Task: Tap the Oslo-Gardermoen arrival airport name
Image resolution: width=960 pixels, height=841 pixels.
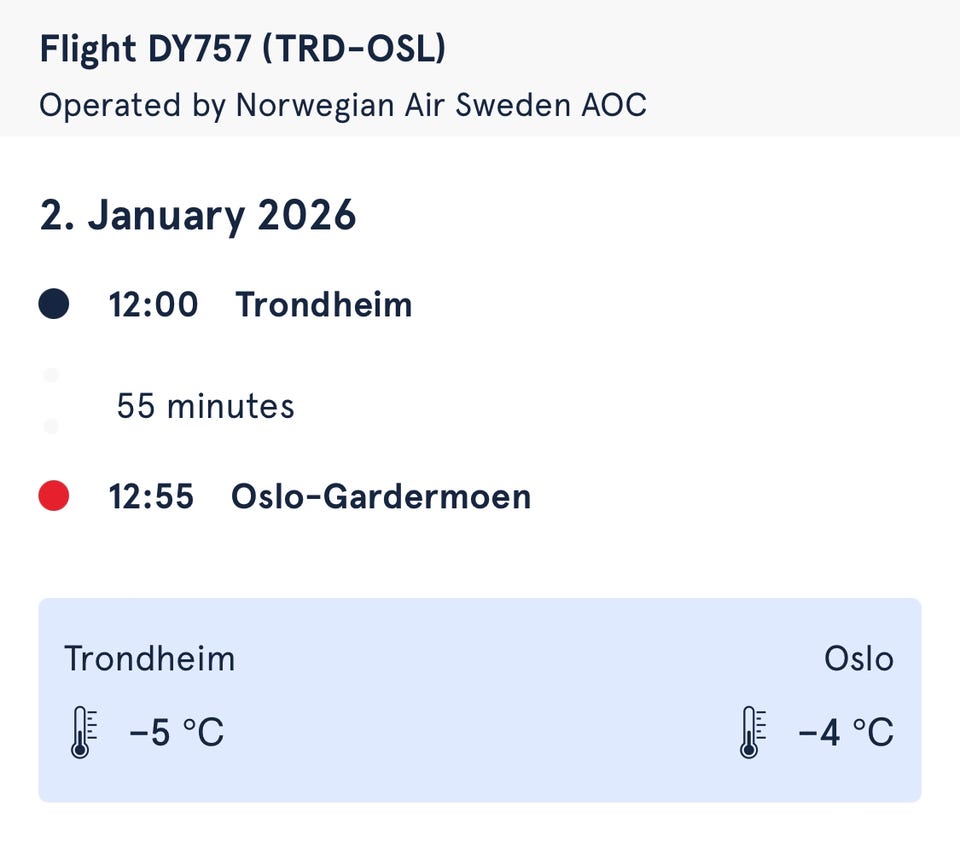Action: point(380,497)
